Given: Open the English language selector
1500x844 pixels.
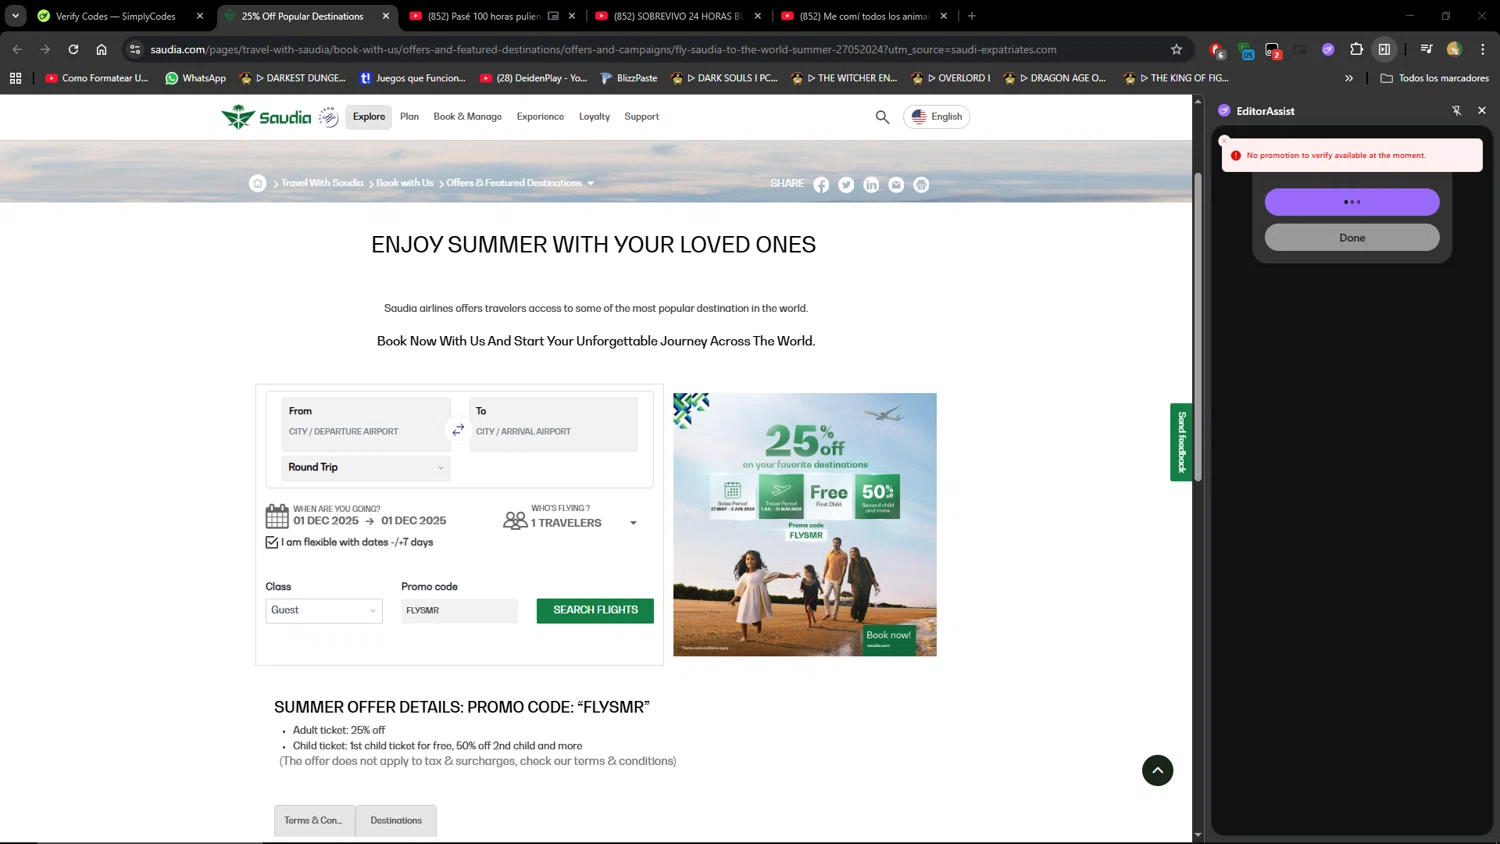Looking at the screenshot, I should 937,117.
